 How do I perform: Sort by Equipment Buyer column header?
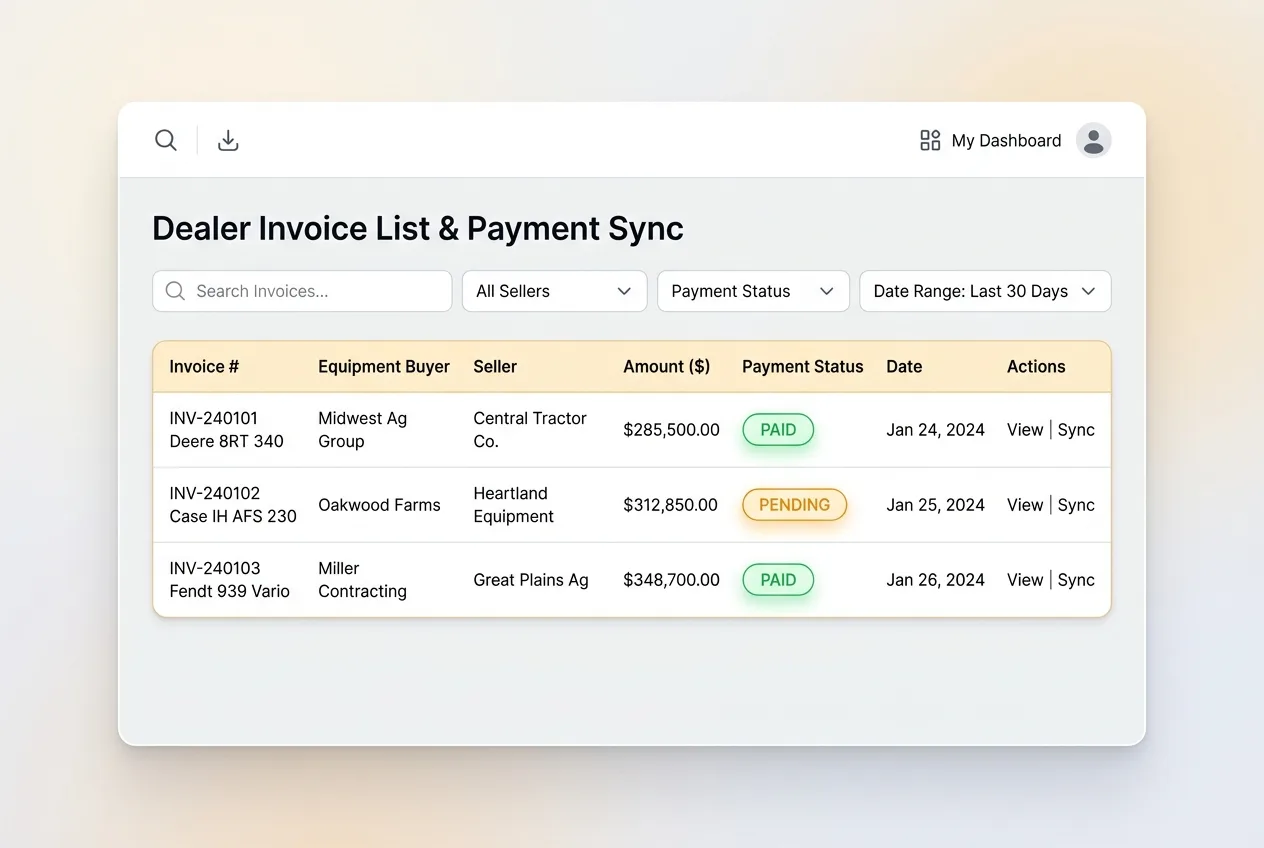click(384, 366)
